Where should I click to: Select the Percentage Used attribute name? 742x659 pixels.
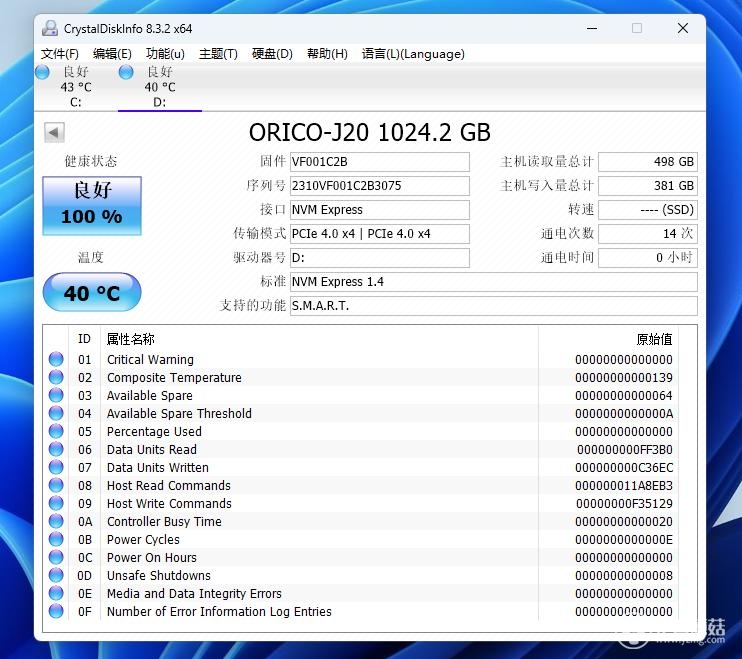point(154,431)
